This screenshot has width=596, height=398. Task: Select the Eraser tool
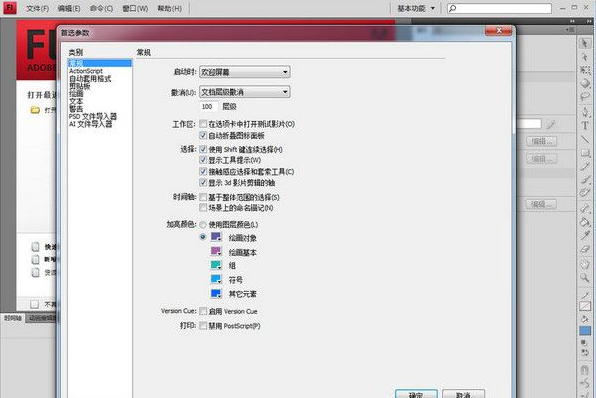pos(585,249)
